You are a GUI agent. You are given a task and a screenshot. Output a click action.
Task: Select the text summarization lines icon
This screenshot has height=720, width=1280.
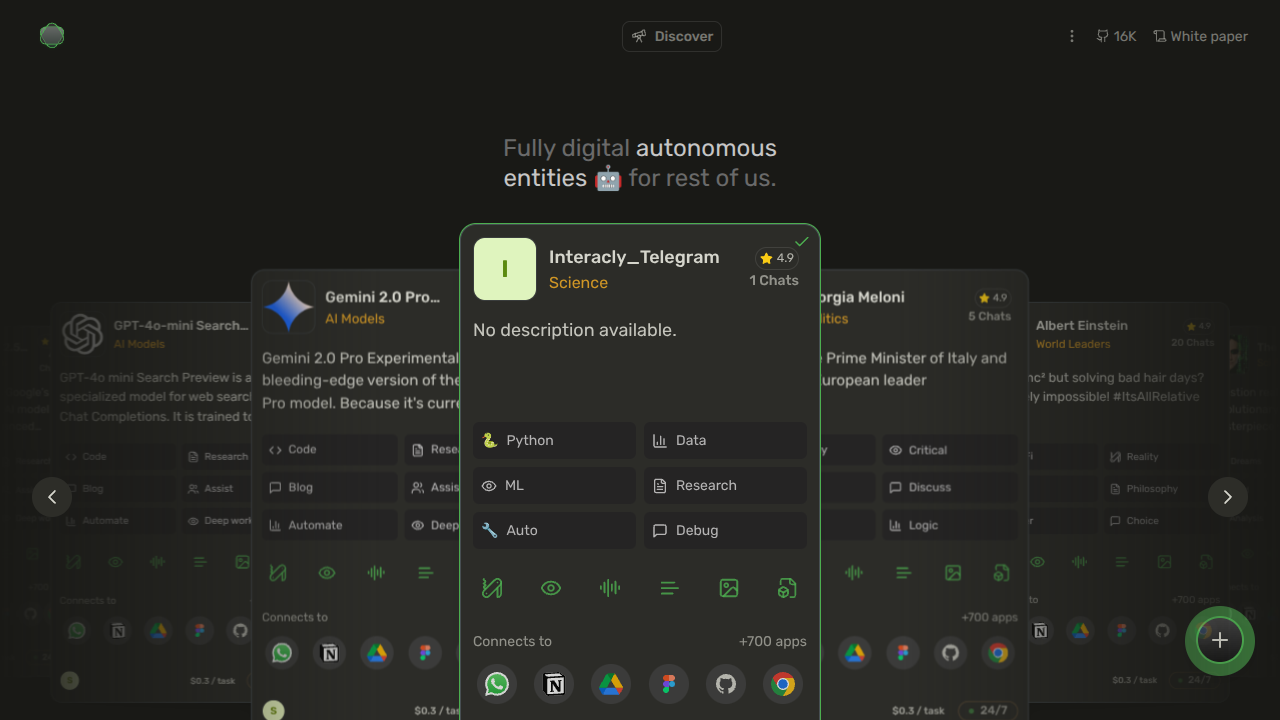click(x=669, y=588)
